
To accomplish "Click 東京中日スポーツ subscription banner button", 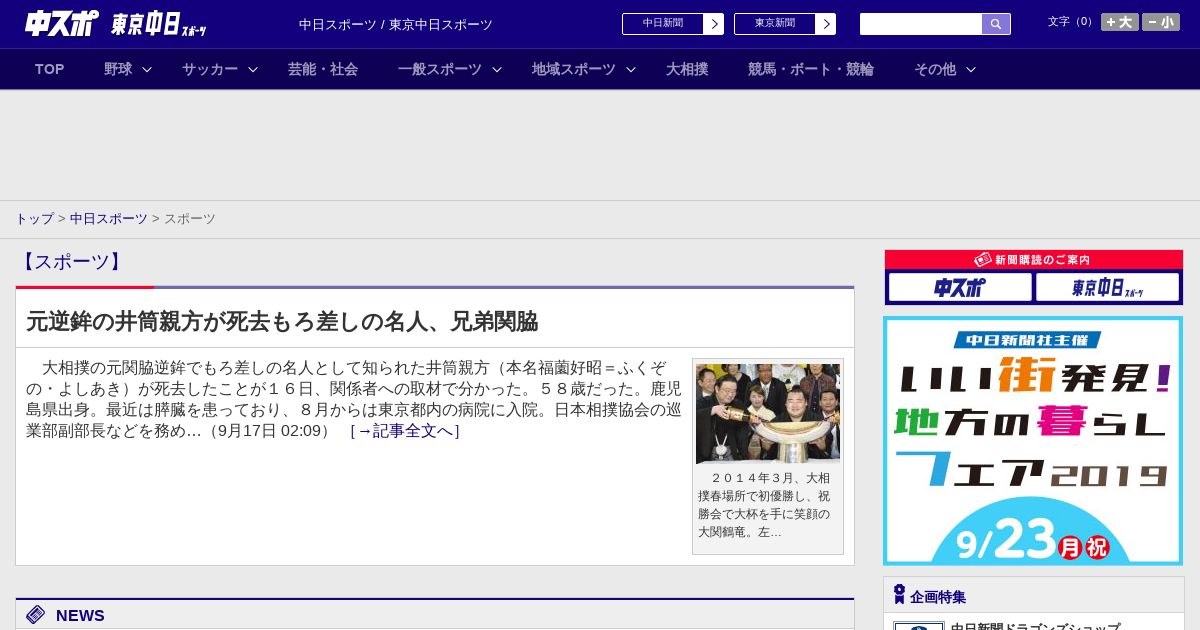I will pos(1108,287).
